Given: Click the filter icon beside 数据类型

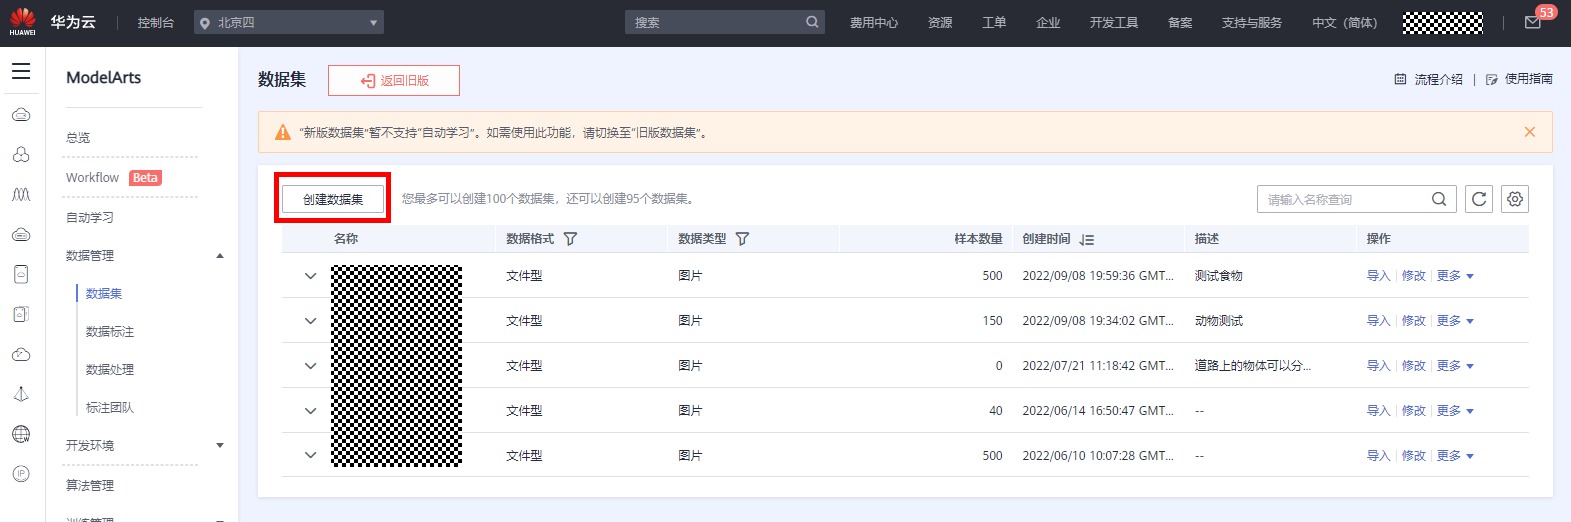Looking at the screenshot, I should pyautogui.click(x=742, y=239).
